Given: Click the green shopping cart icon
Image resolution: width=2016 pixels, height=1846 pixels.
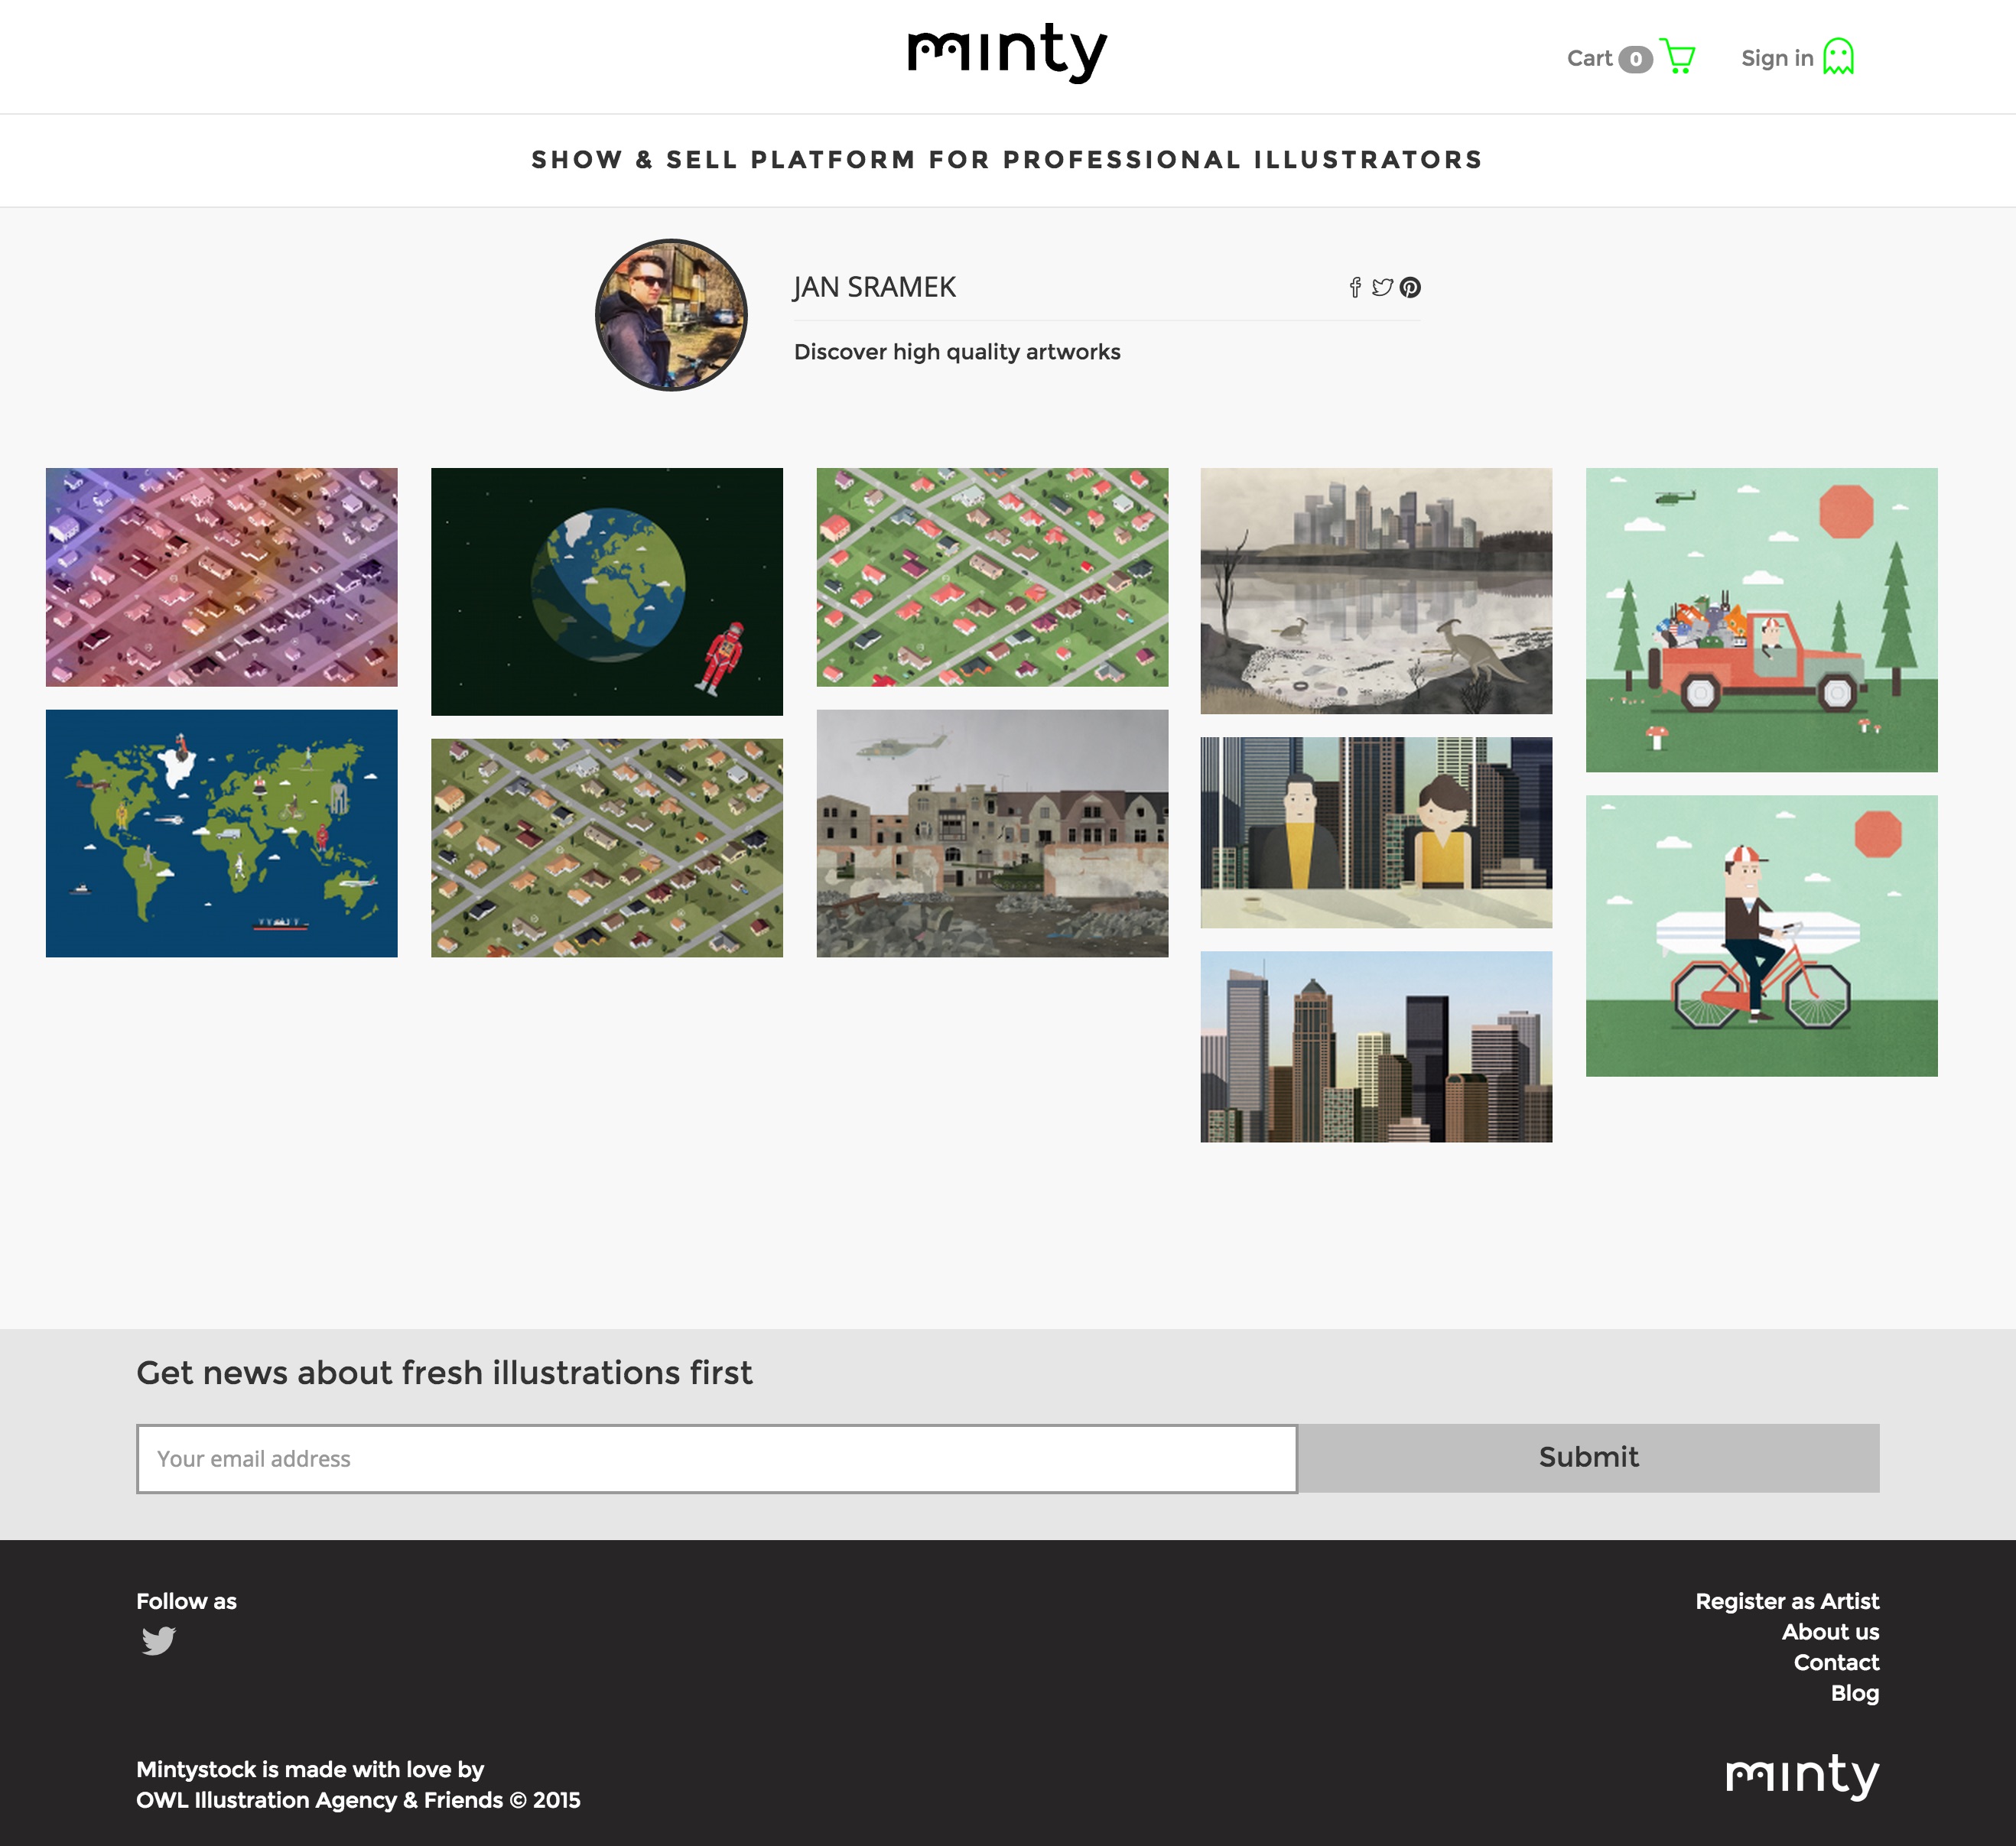Looking at the screenshot, I should coord(1677,56).
